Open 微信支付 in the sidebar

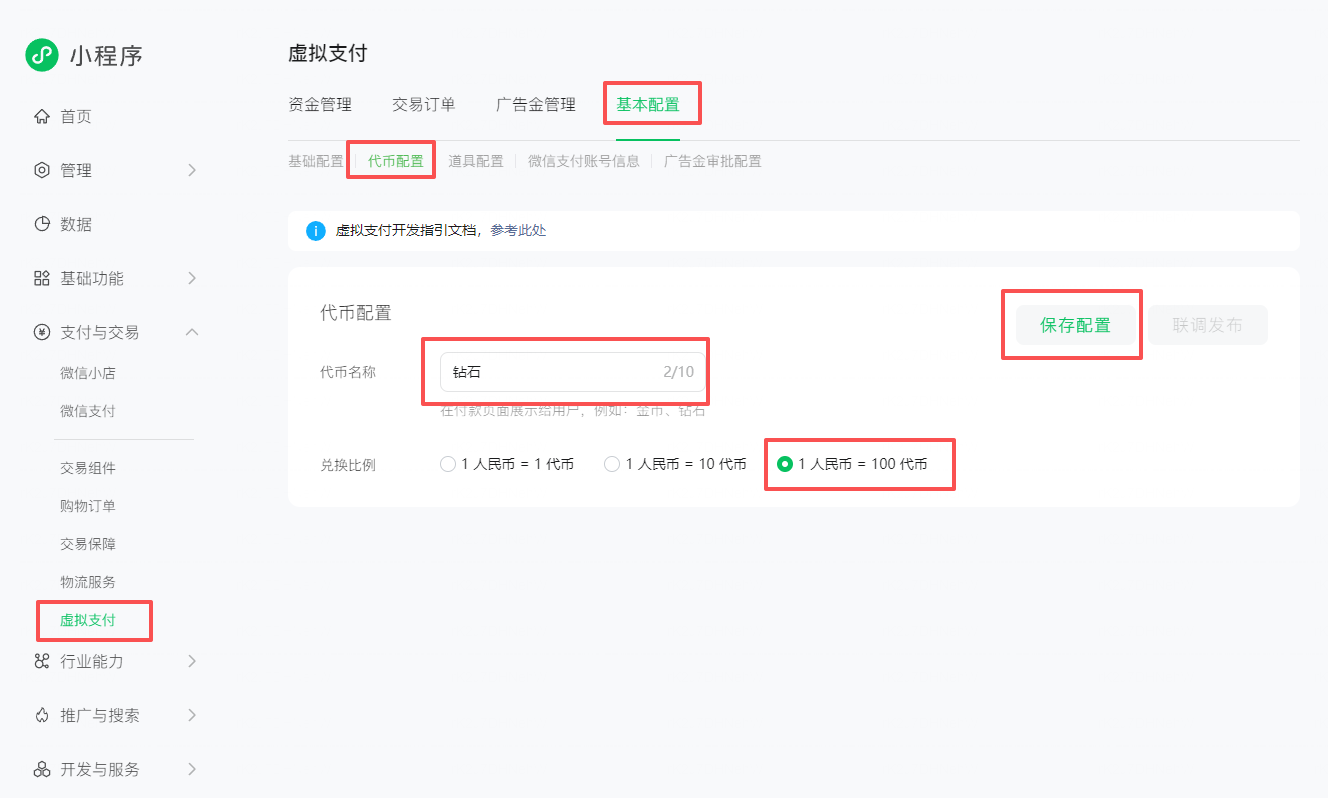pyautogui.click(x=88, y=411)
